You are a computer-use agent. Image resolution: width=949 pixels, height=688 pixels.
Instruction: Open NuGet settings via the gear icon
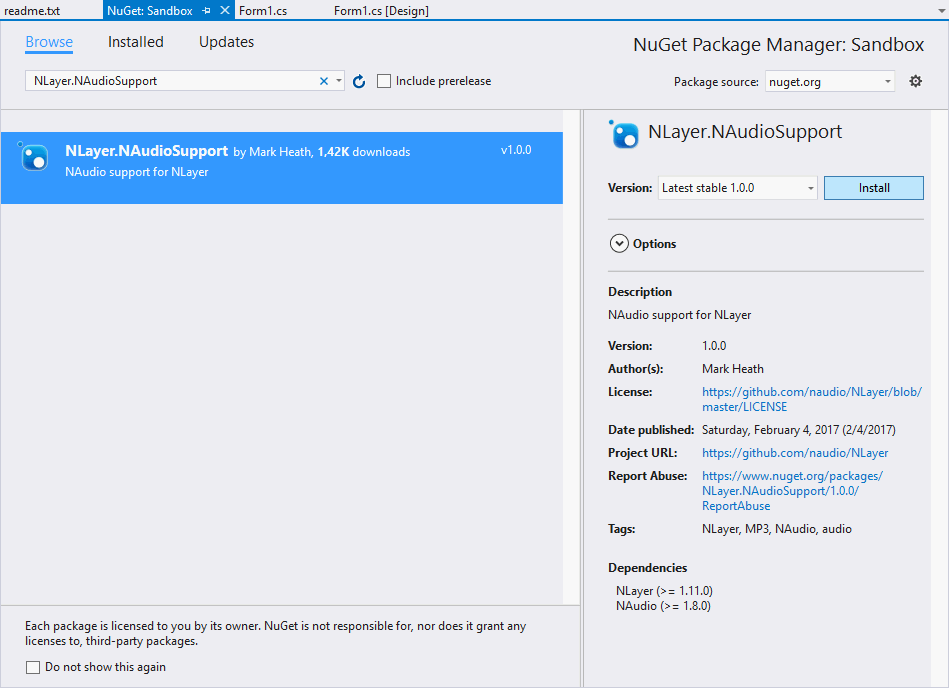[x=915, y=81]
